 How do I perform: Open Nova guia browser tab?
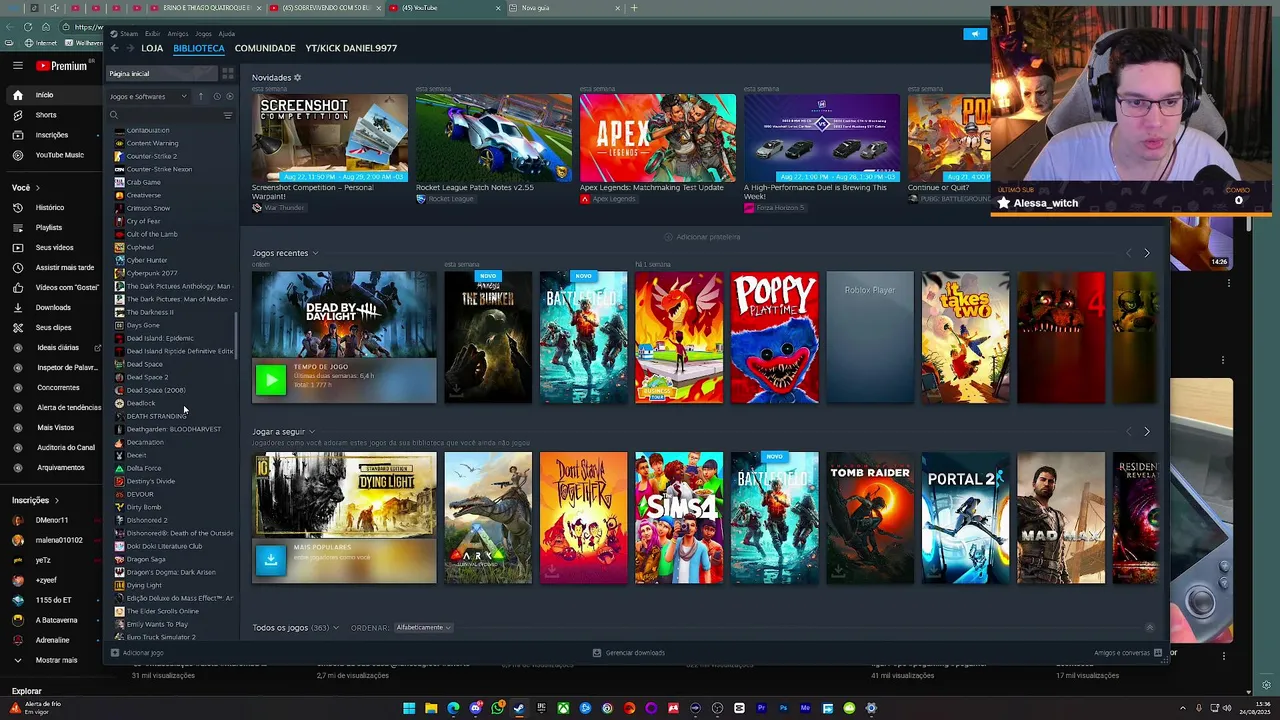pos(565,8)
